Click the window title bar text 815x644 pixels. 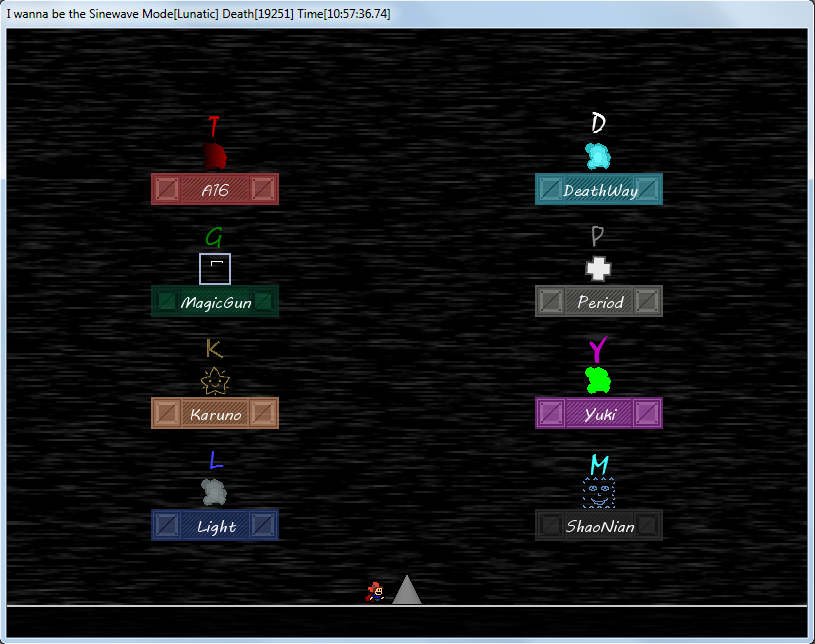click(x=198, y=14)
